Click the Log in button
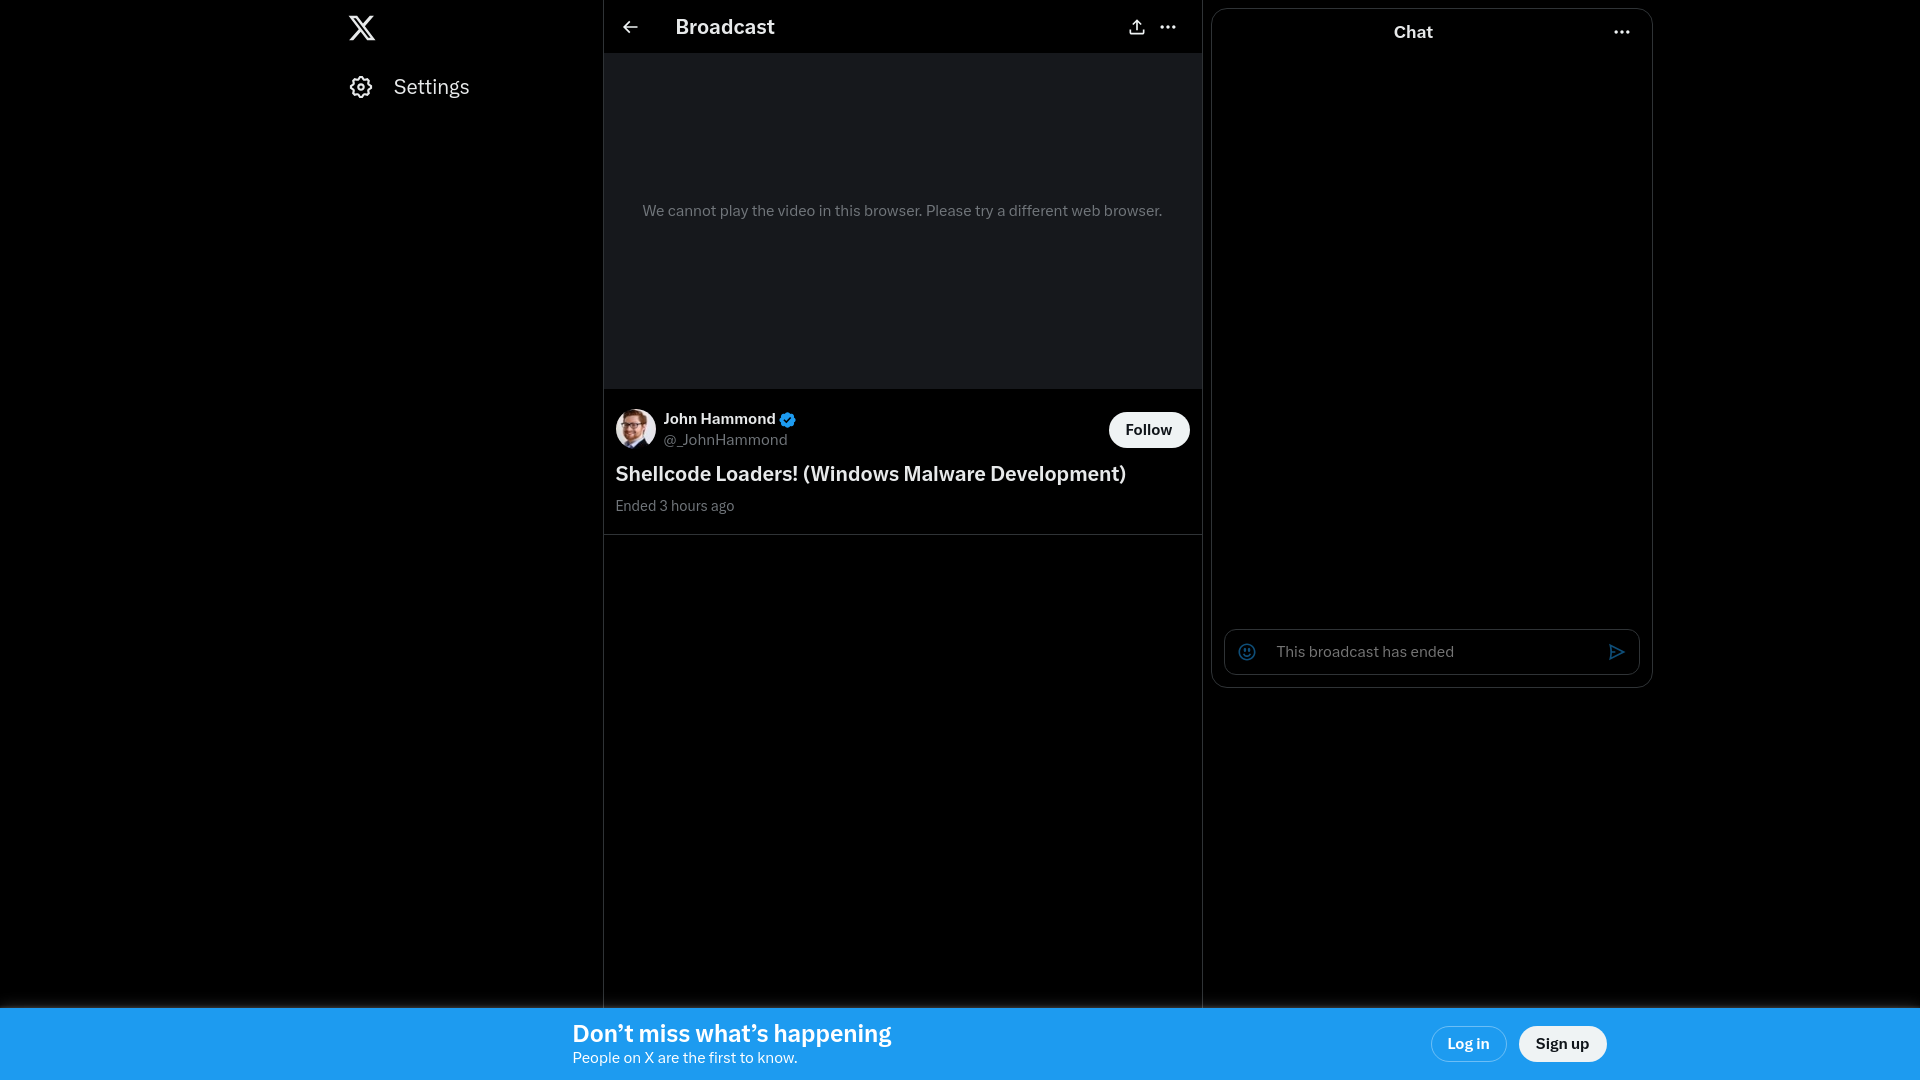The height and width of the screenshot is (1080, 1920). click(1468, 1044)
